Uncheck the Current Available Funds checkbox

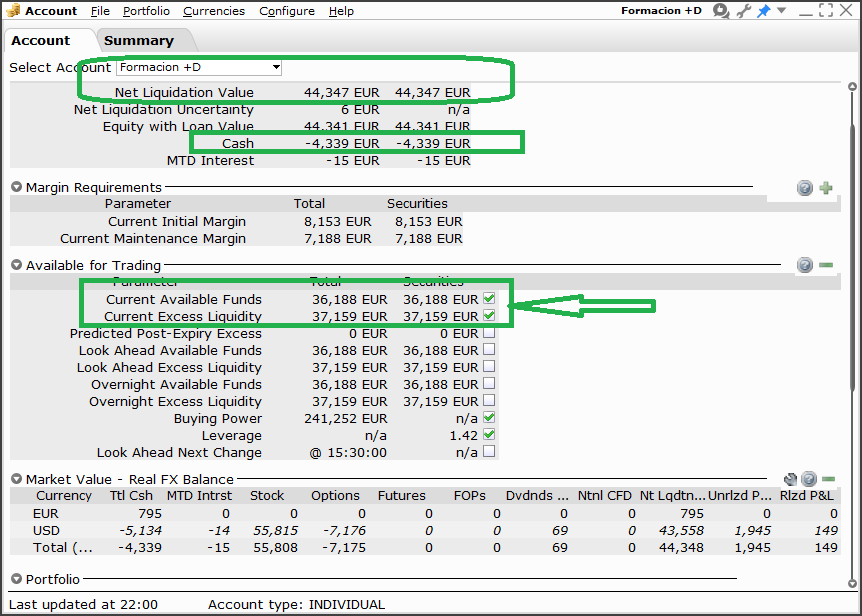tap(489, 299)
